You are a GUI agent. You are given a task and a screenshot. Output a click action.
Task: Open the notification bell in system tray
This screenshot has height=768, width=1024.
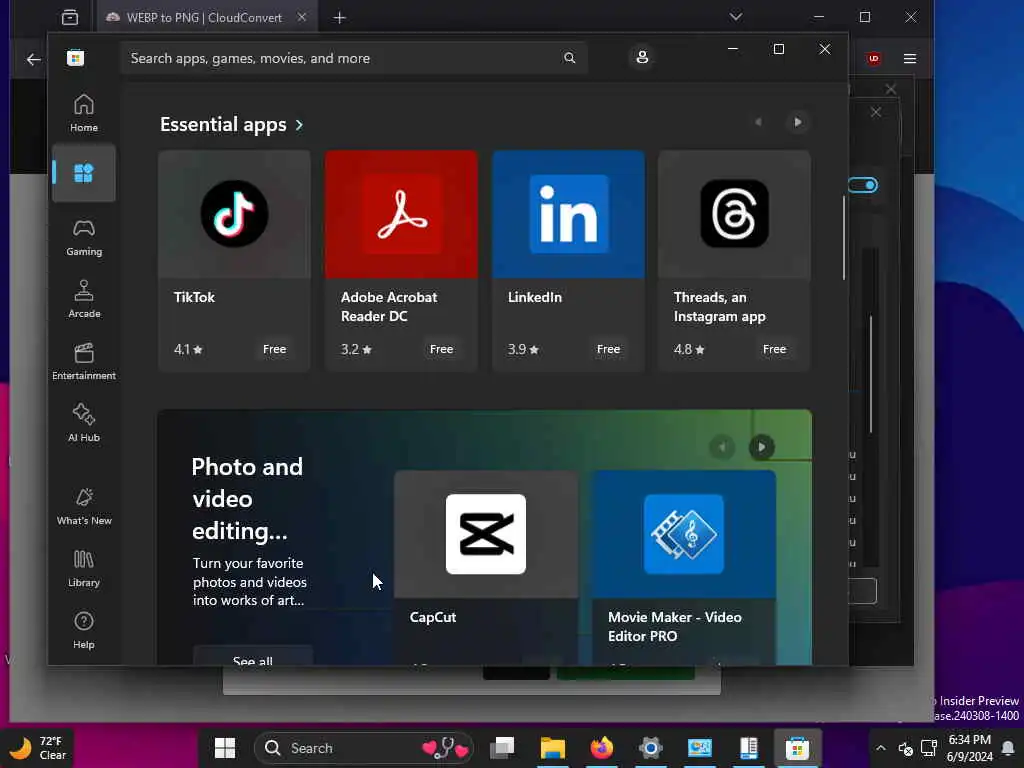(1008, 748)
